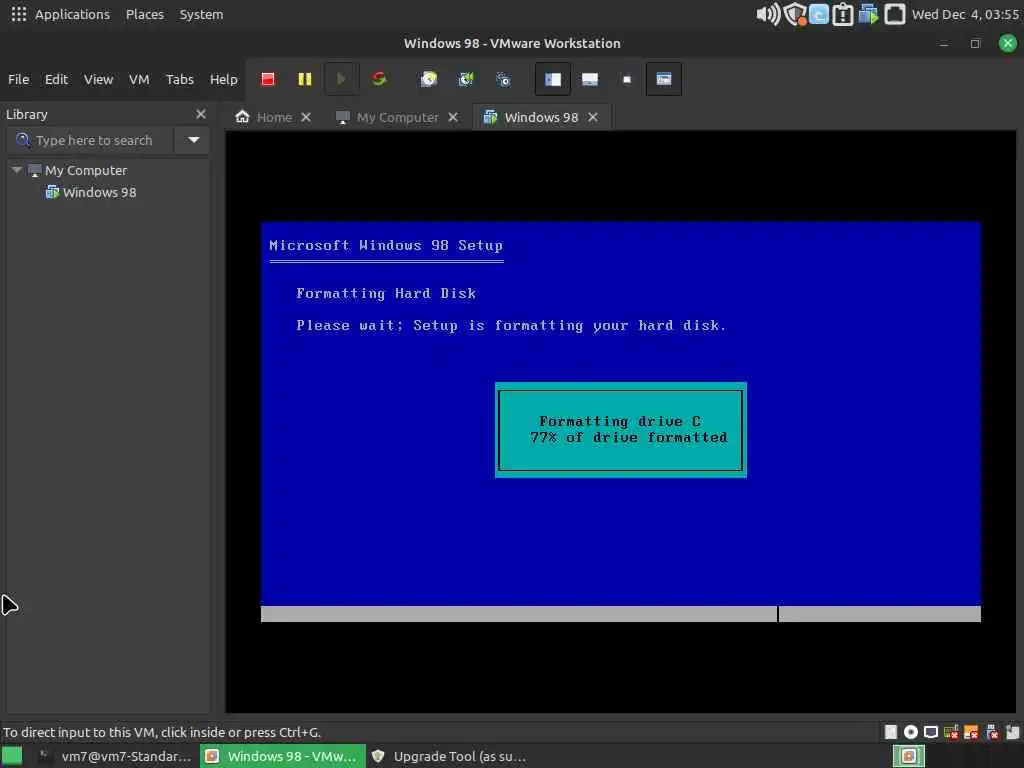
Task: Open the Places menu
Action: 144,14
